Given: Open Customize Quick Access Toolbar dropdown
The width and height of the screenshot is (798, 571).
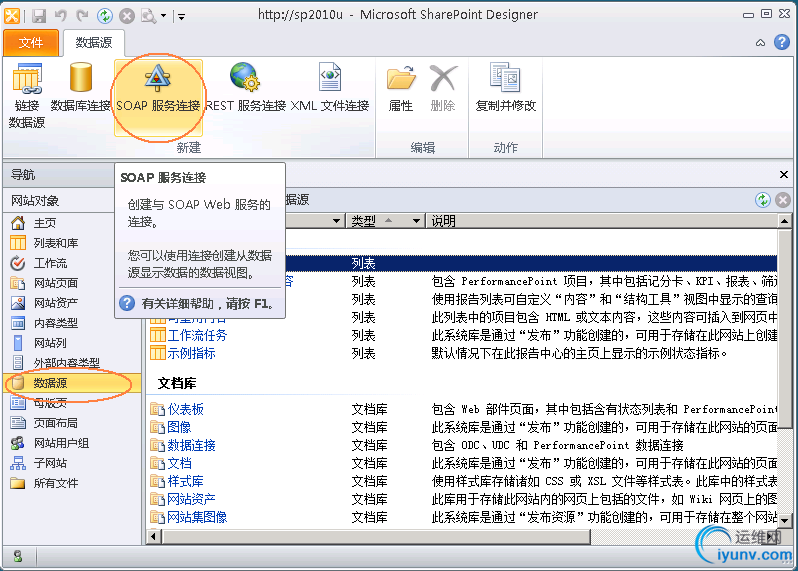Looking at the screenshot, I should coord(181,17).
